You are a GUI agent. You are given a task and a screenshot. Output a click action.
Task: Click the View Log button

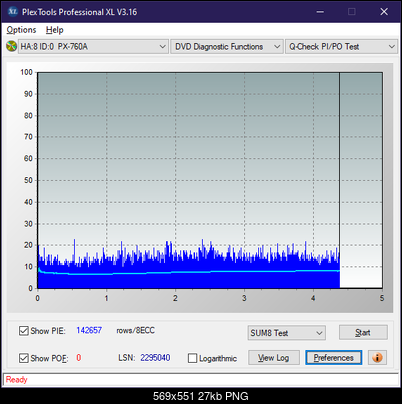274,358
